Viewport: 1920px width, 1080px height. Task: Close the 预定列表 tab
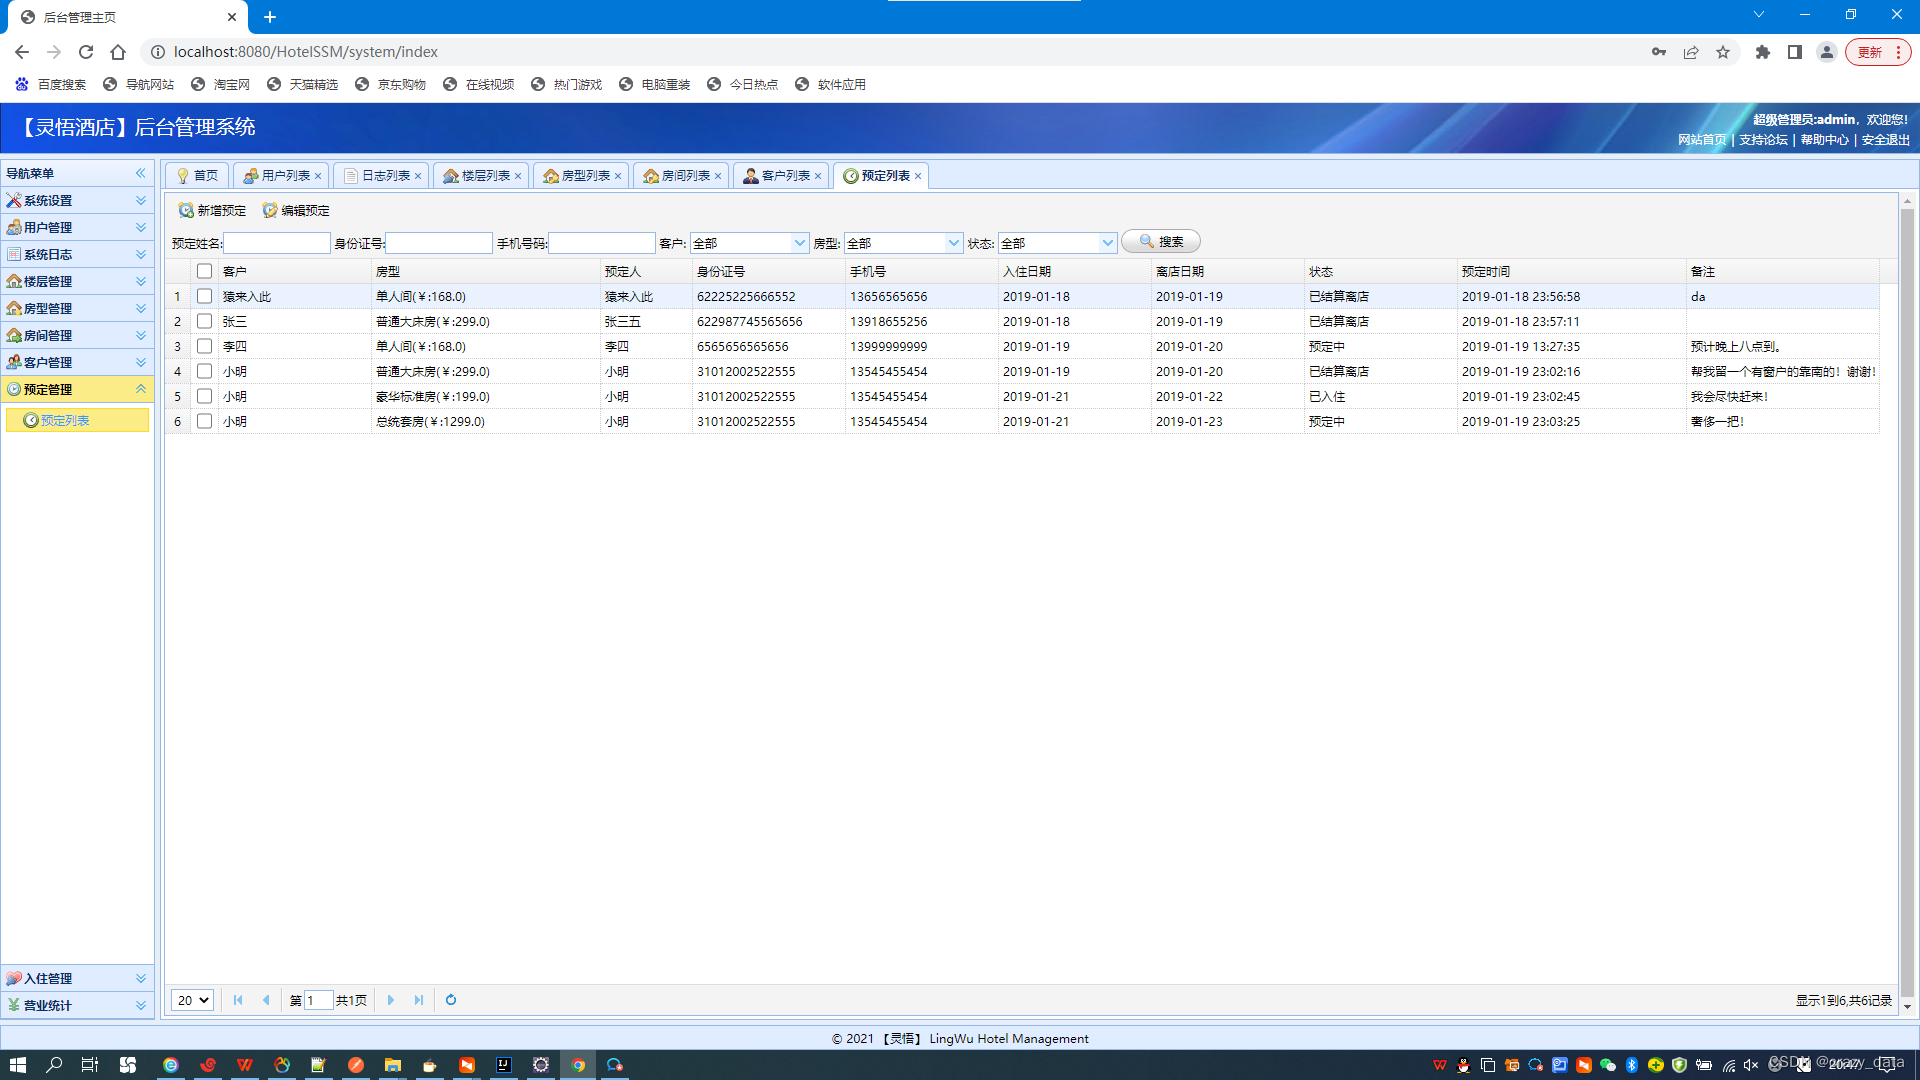[918, 176]
